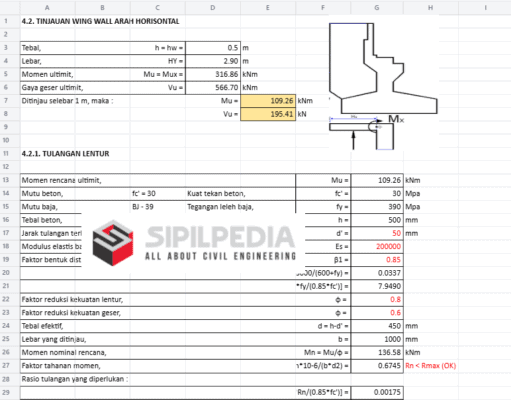Viewport: 511px width, 400px height.
Task: Click 'Rasio tulangan yang diperlukan :' cell
Action: point(75,379)
